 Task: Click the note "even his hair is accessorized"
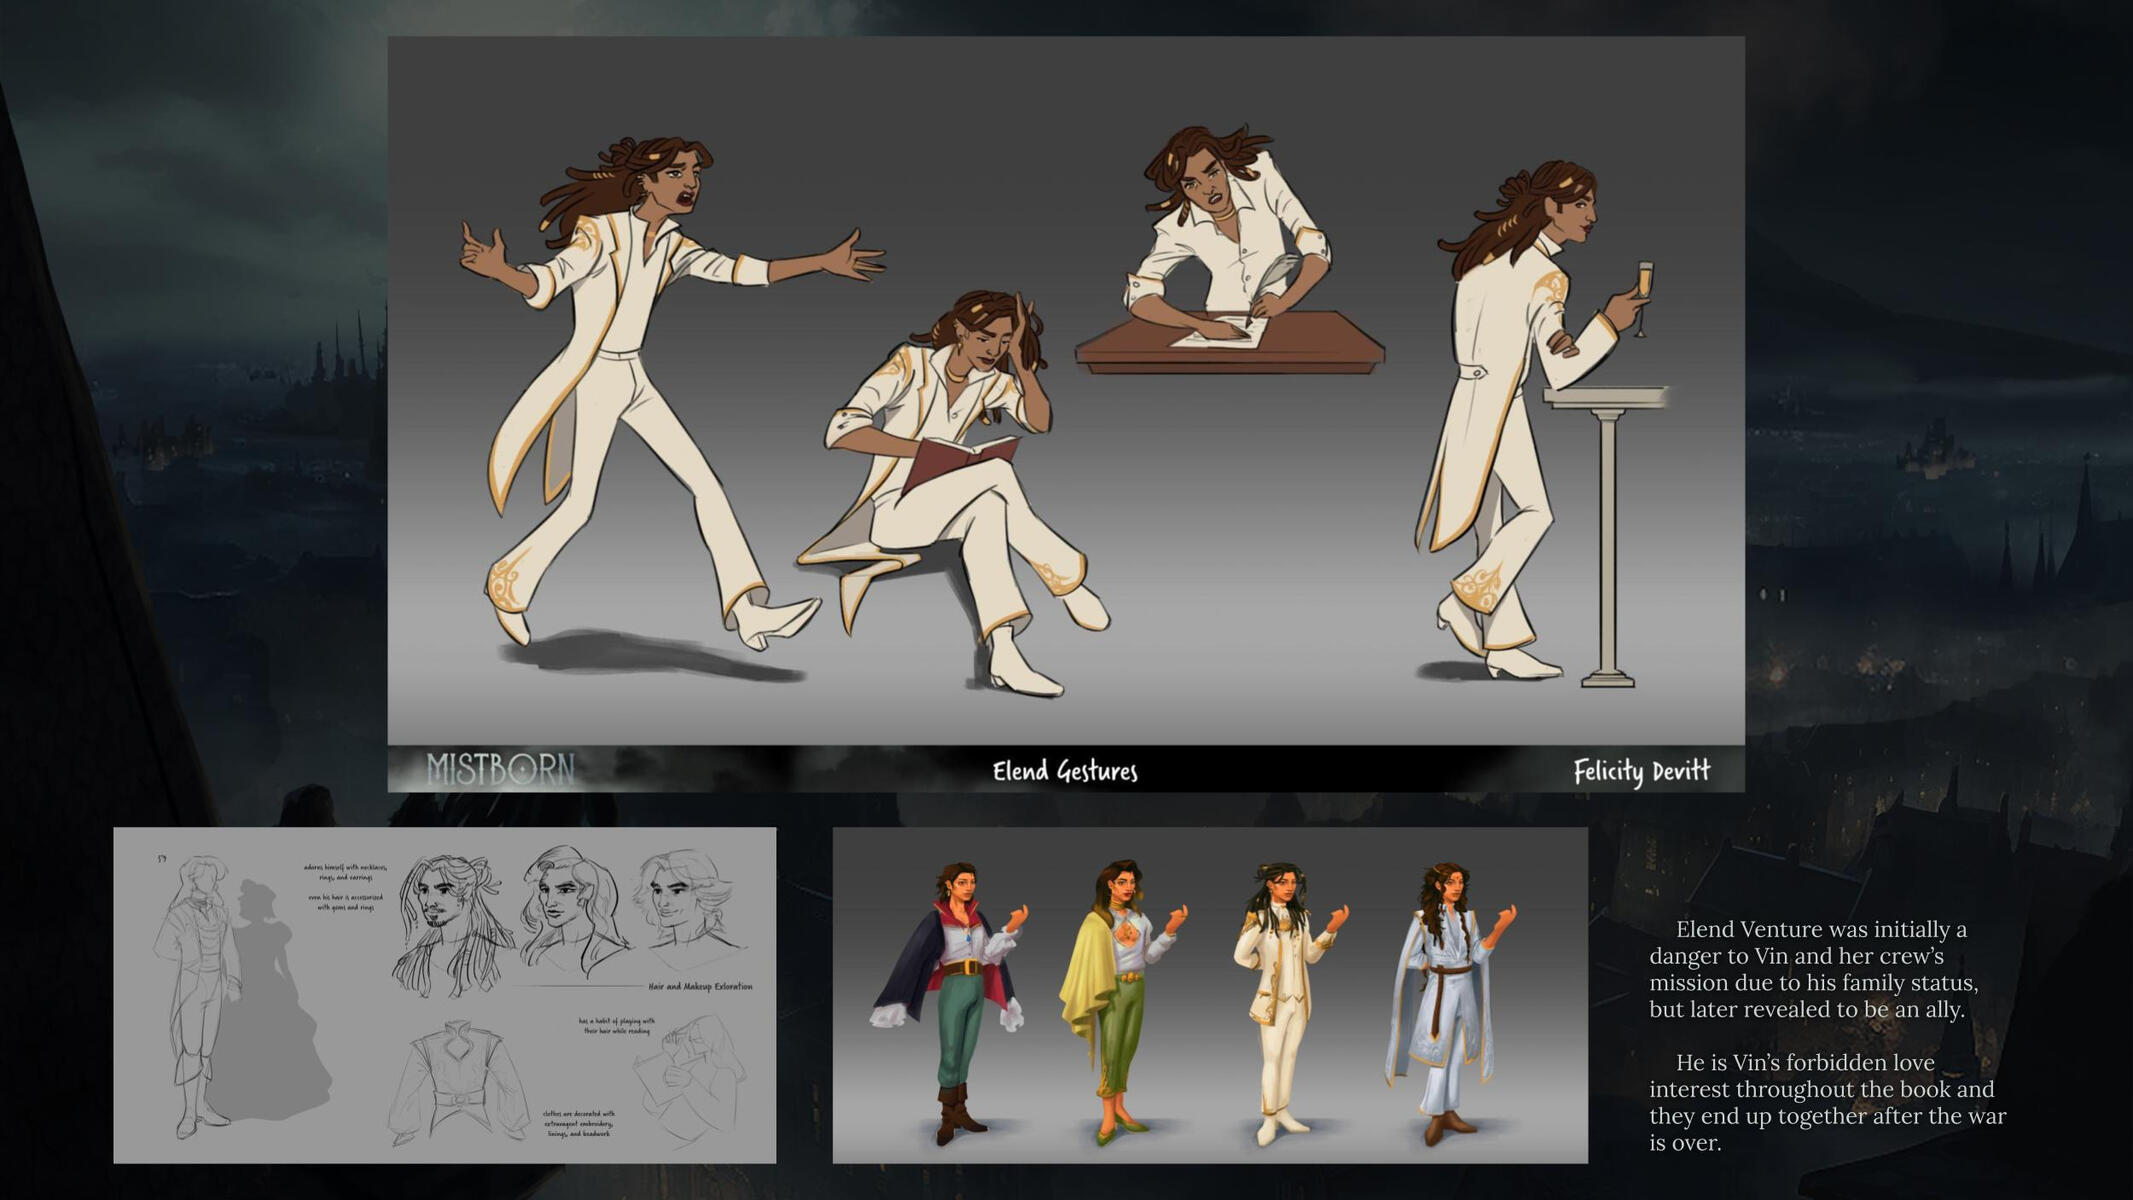[345, 902]
